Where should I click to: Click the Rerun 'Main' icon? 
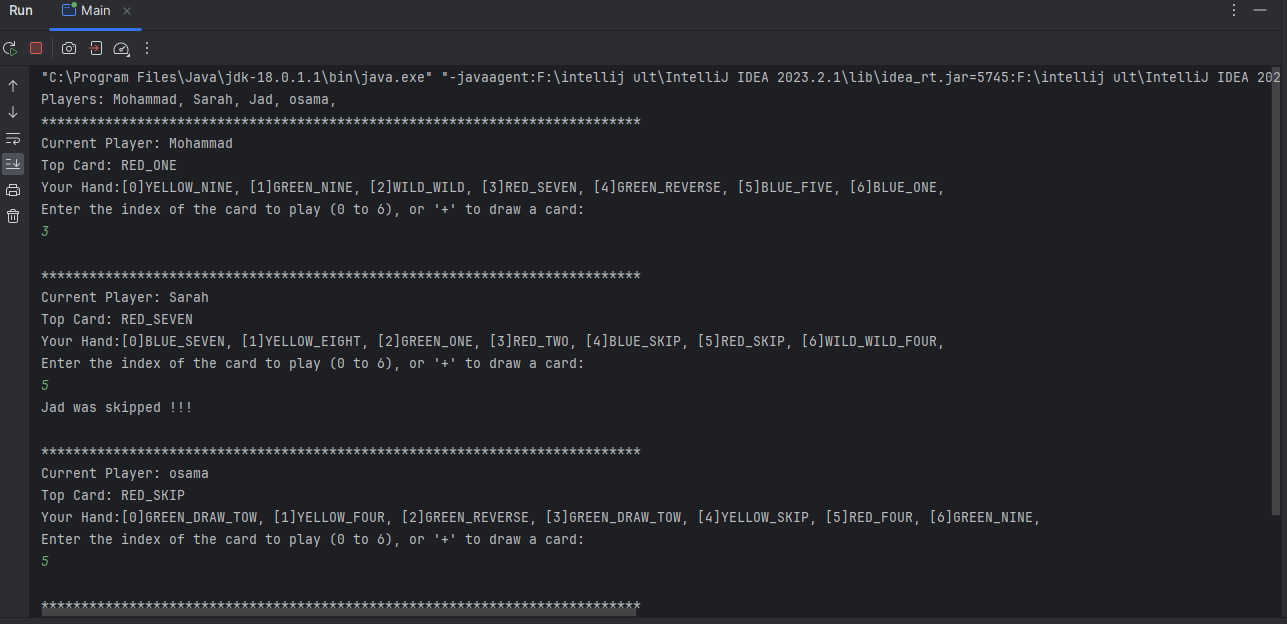[x=10, y=48]
